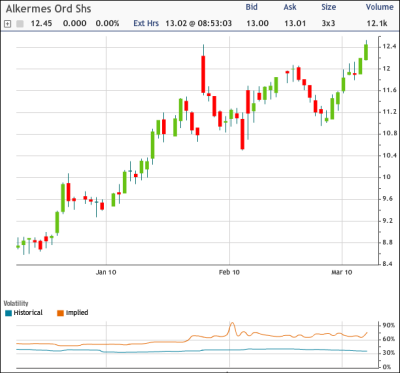Click the Historical legend label
Image resolution: width=400 pixels, height=373 pixels.
click(28, 313)
